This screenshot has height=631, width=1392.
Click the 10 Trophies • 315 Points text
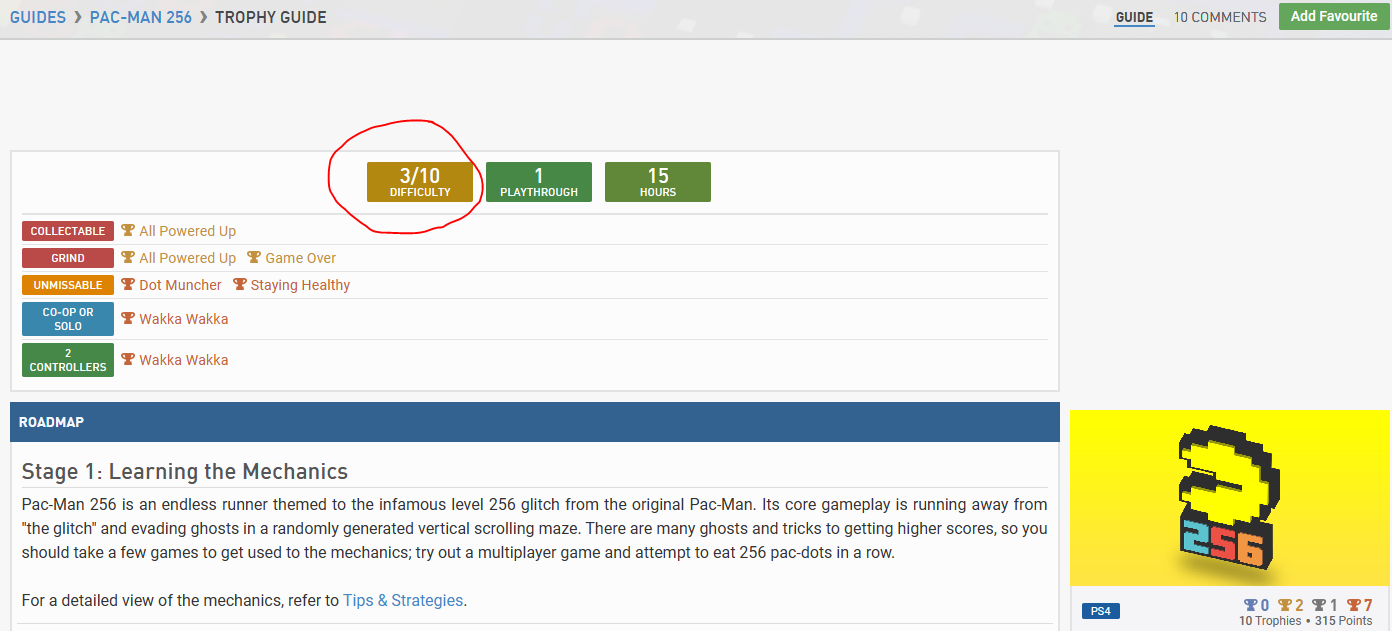coord(1306,621)
